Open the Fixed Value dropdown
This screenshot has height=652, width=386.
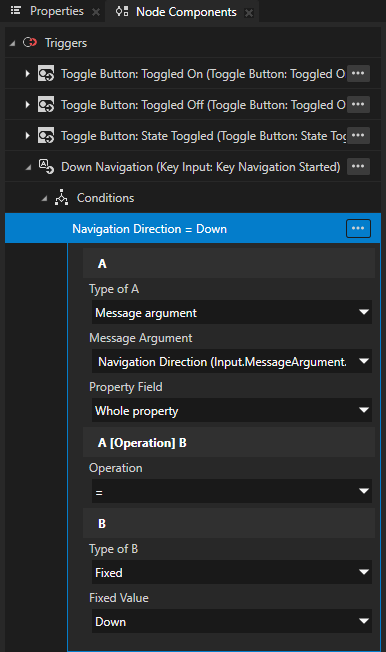232,621
